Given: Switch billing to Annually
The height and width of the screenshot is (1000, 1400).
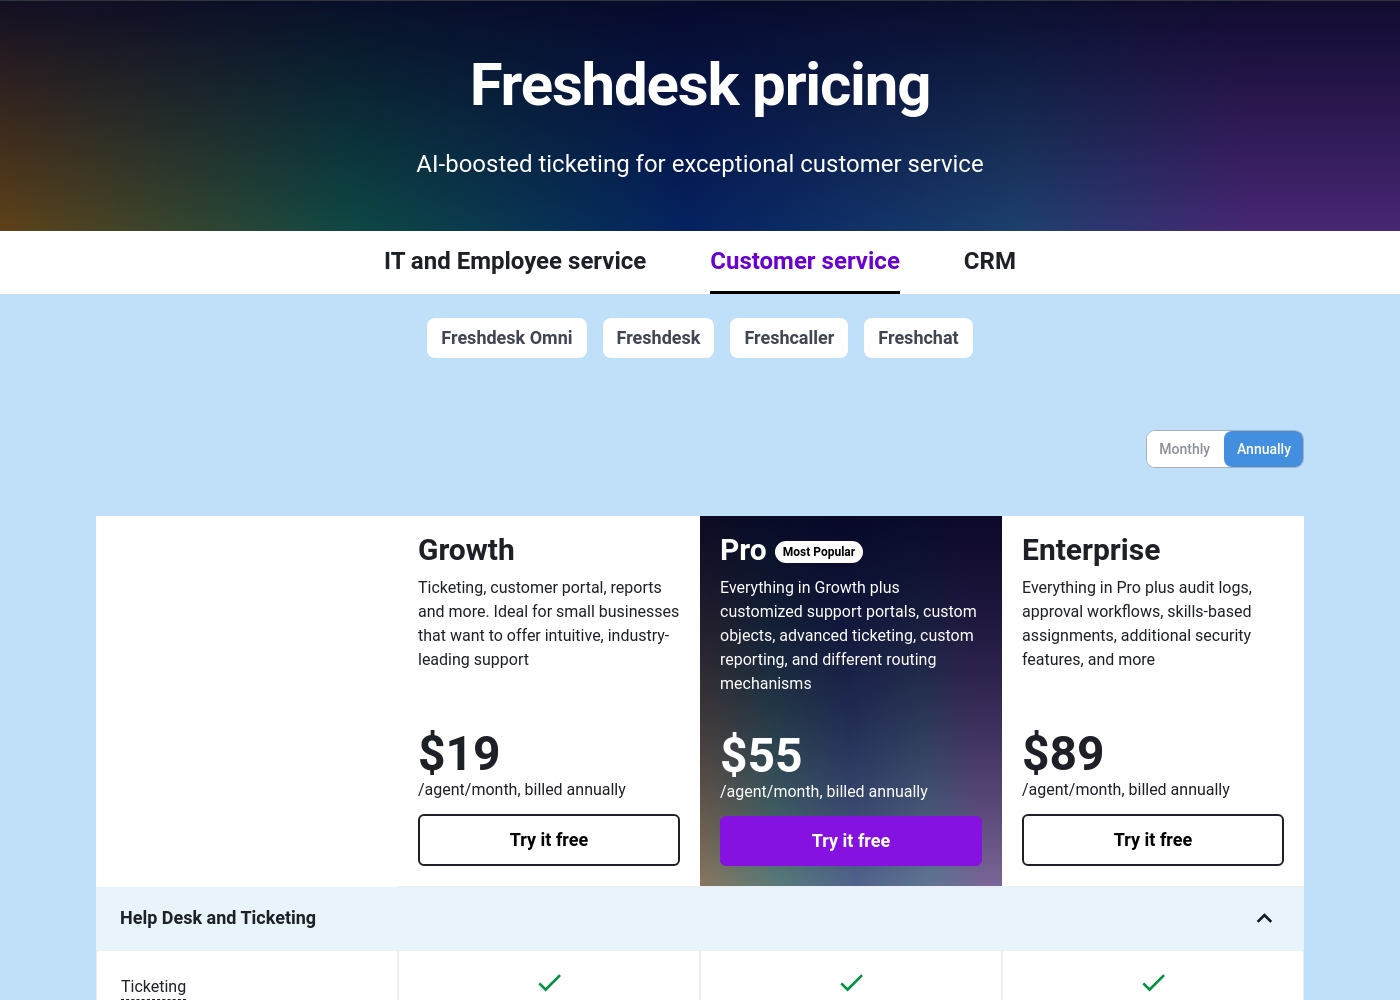Looking at the screenshot, I should pyautogui.click(x=1264, y=449).
